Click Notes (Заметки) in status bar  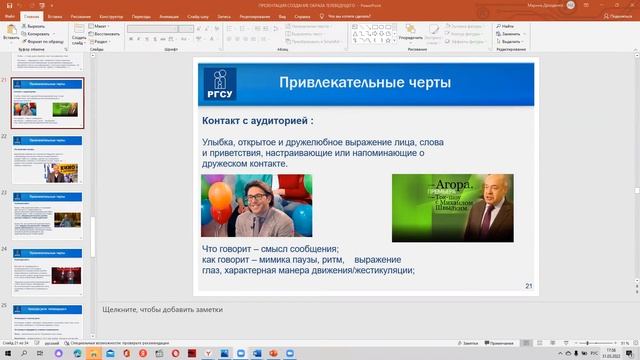tap(468, 343)
